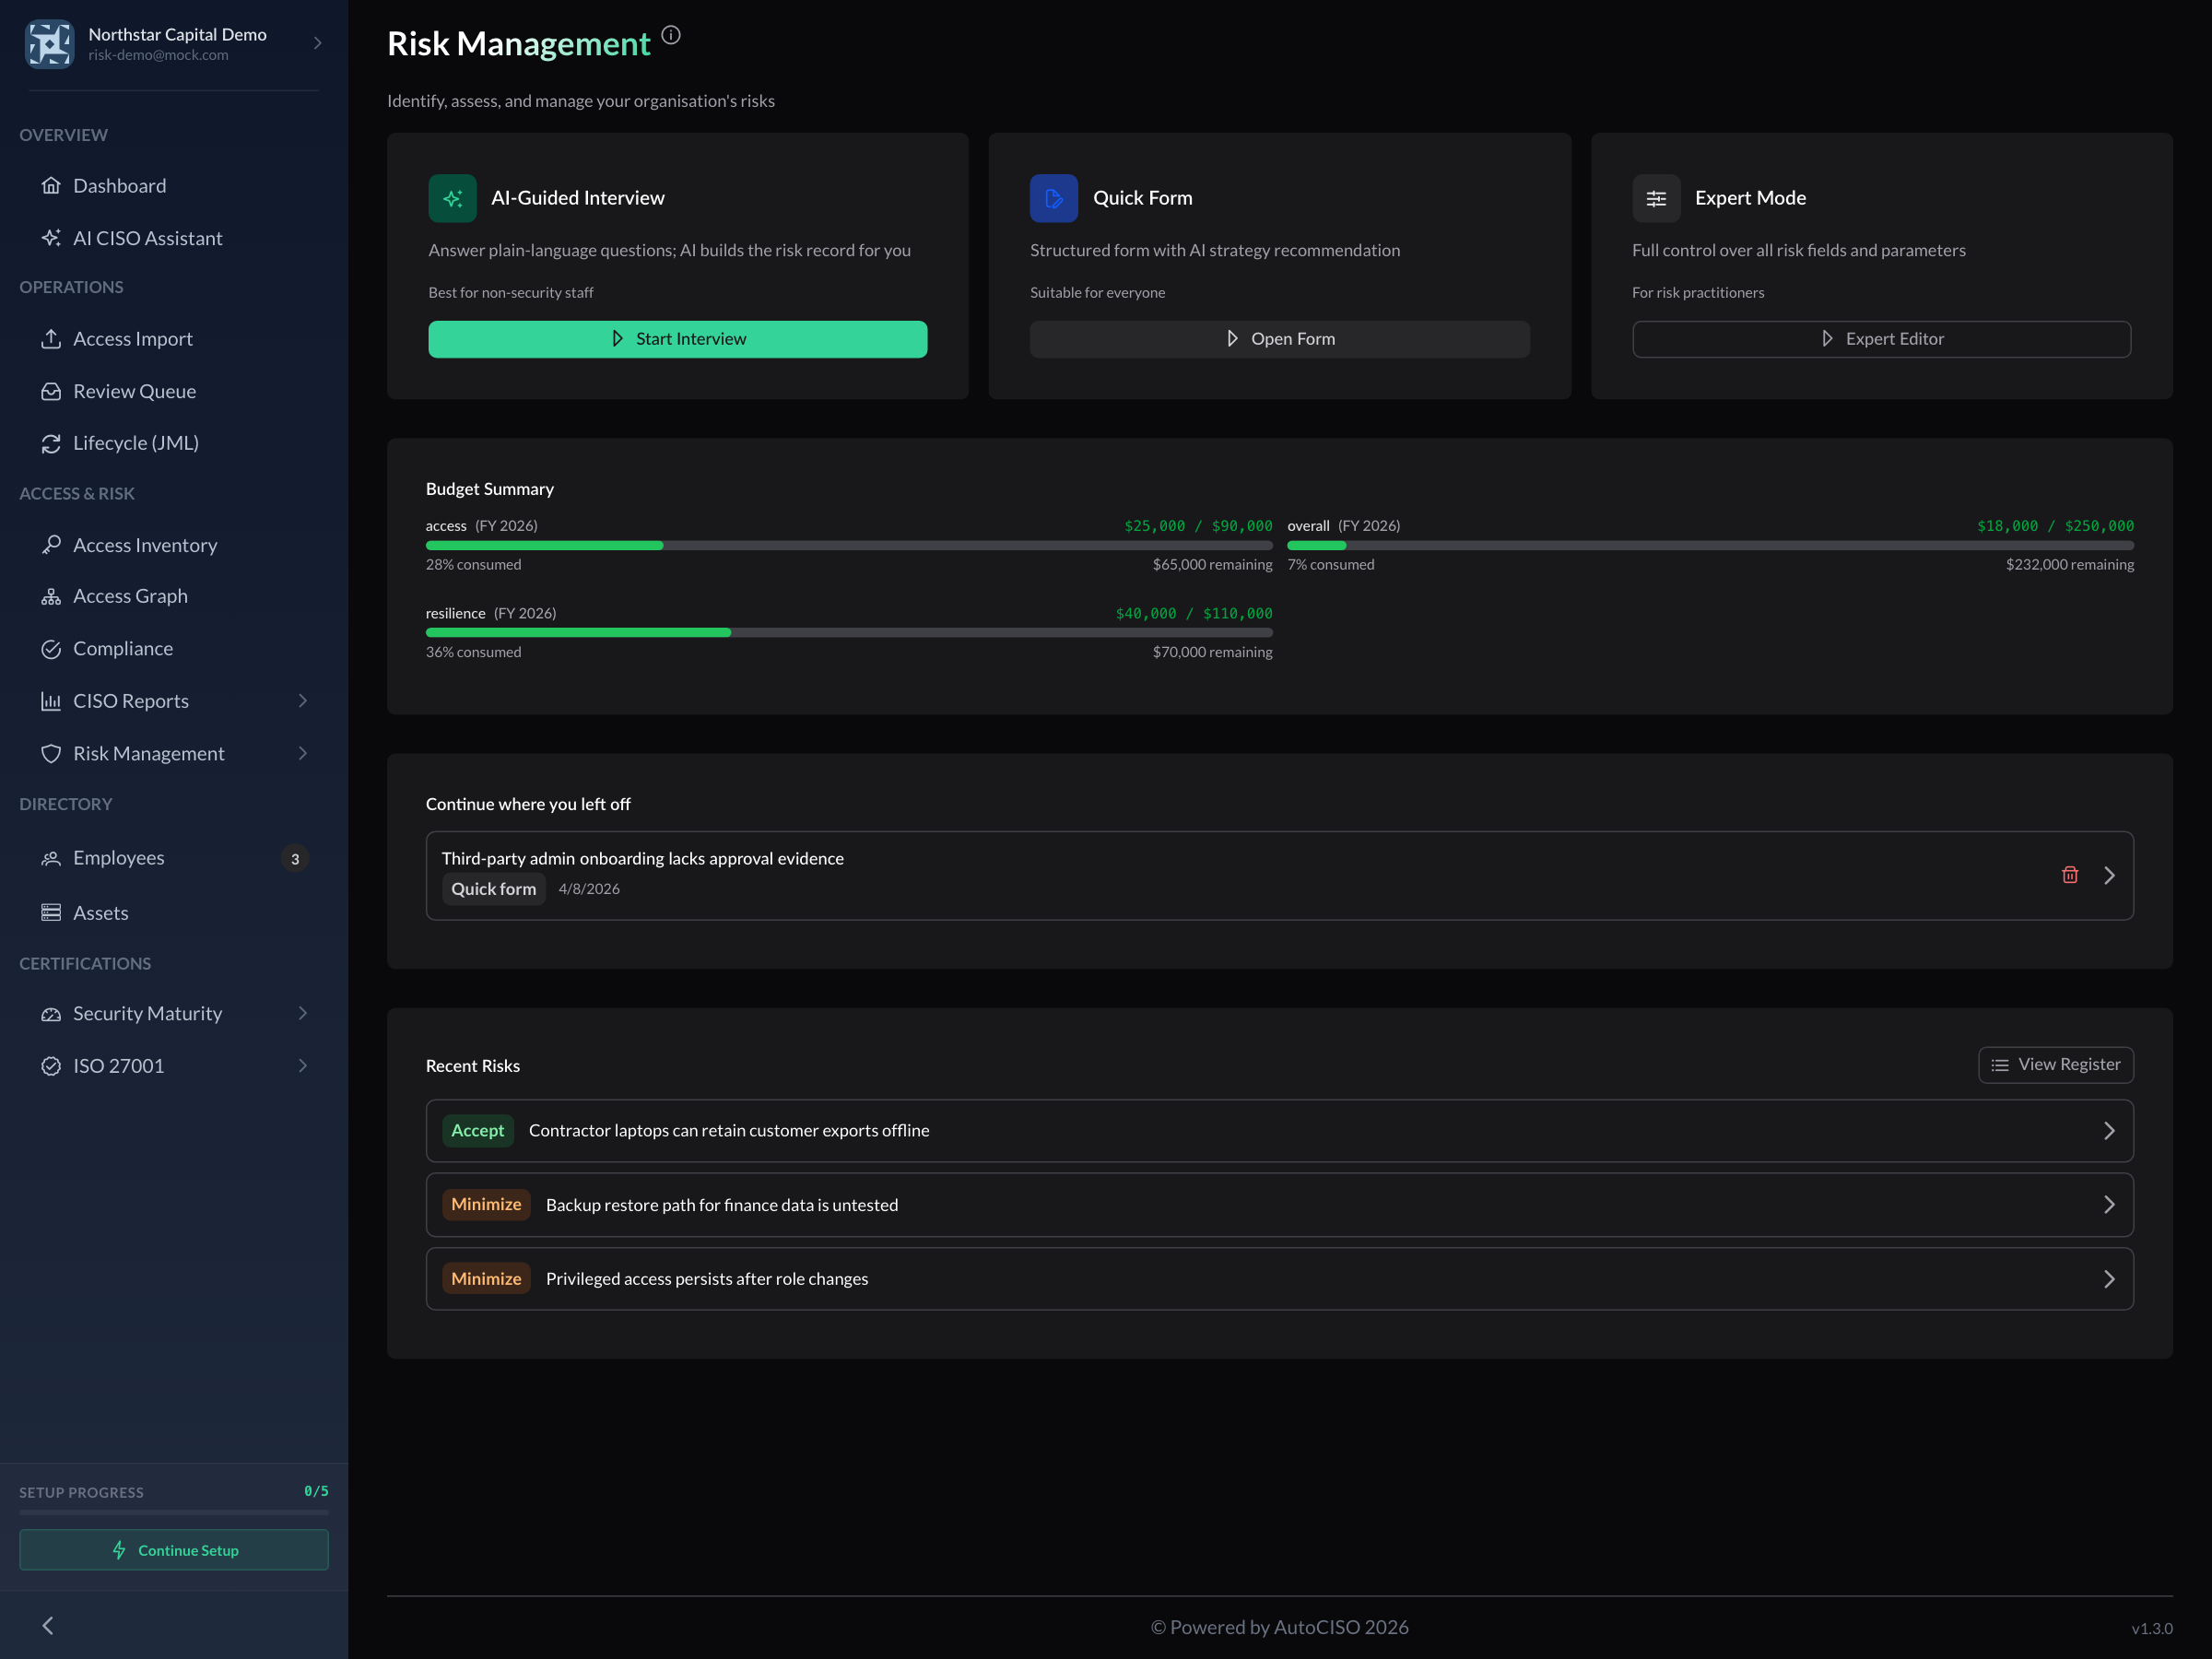Click the resilience budget progress bar

(849, 632)
